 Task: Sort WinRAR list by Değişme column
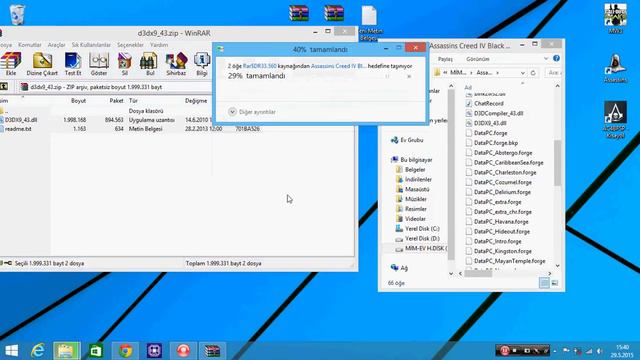[196, 100]
